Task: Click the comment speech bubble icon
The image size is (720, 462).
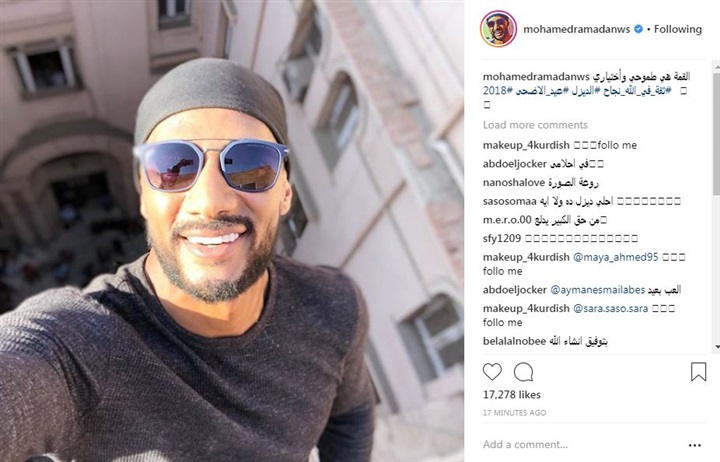Action: point(523,372)
